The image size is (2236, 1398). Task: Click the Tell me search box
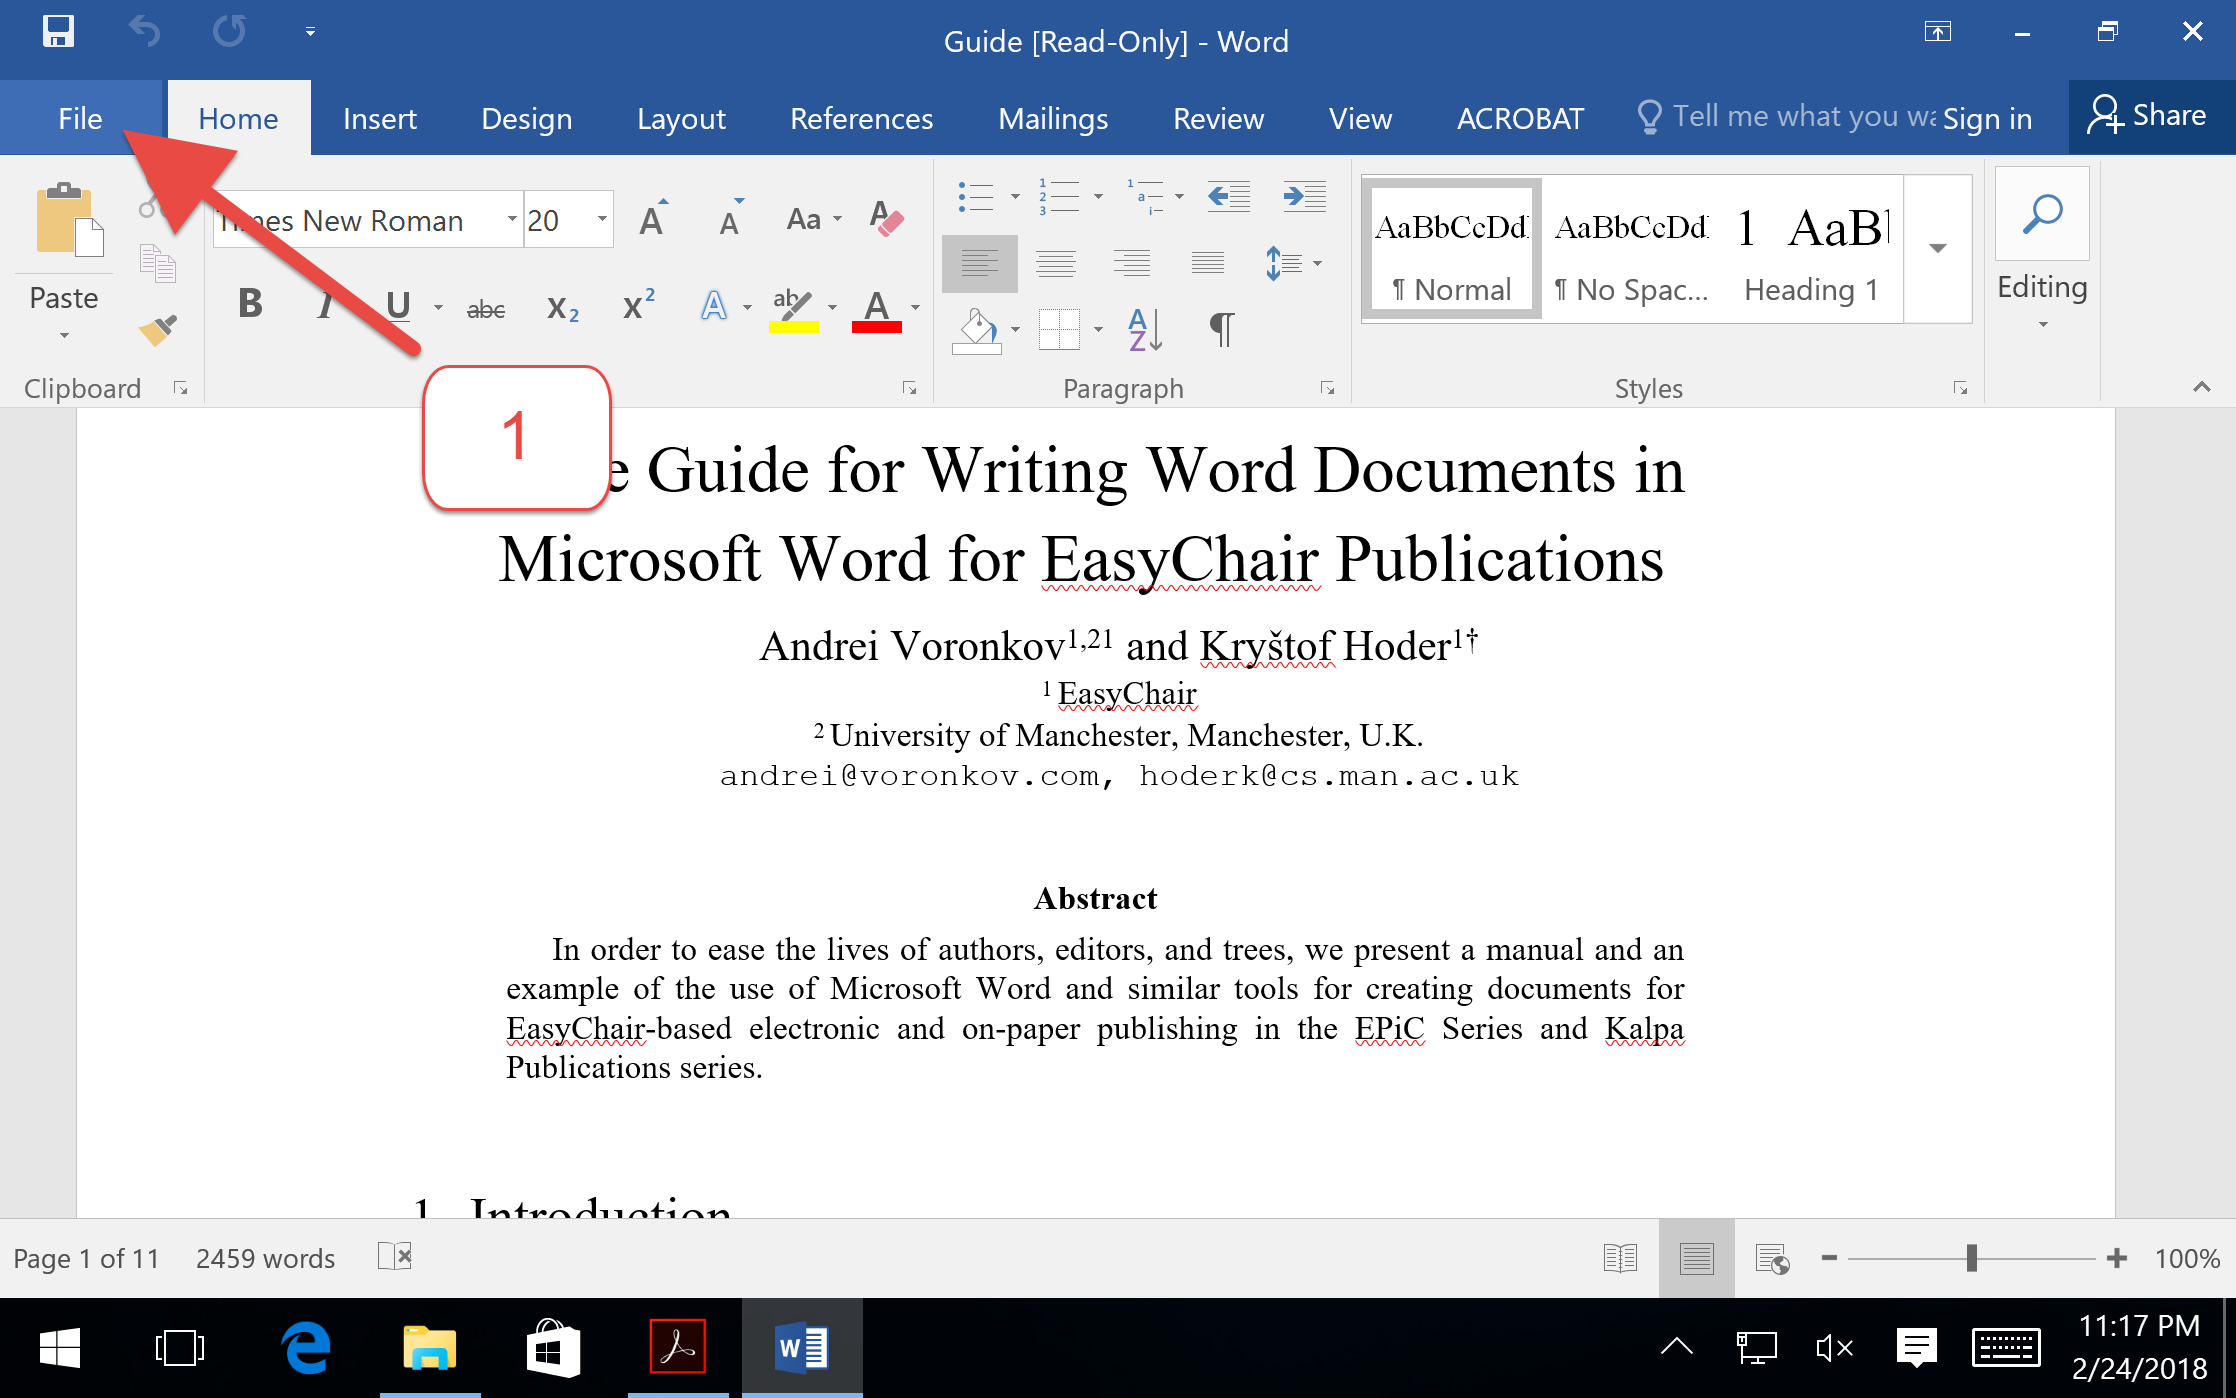tap(1786, 116)
